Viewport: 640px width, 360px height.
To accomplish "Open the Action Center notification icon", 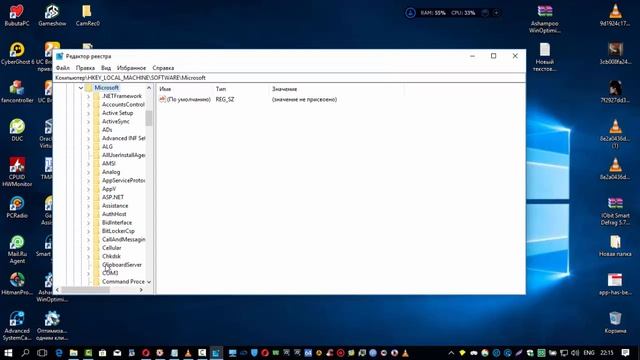I will coord(625,353).
